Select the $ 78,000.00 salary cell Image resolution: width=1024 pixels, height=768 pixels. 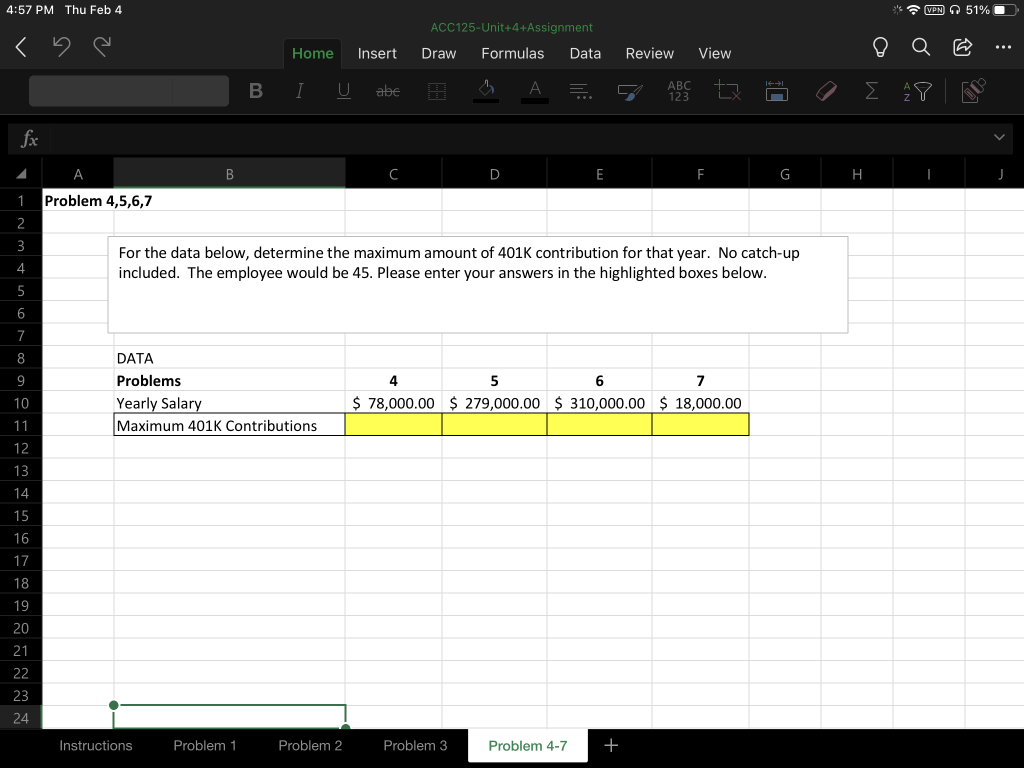[393, 402]
